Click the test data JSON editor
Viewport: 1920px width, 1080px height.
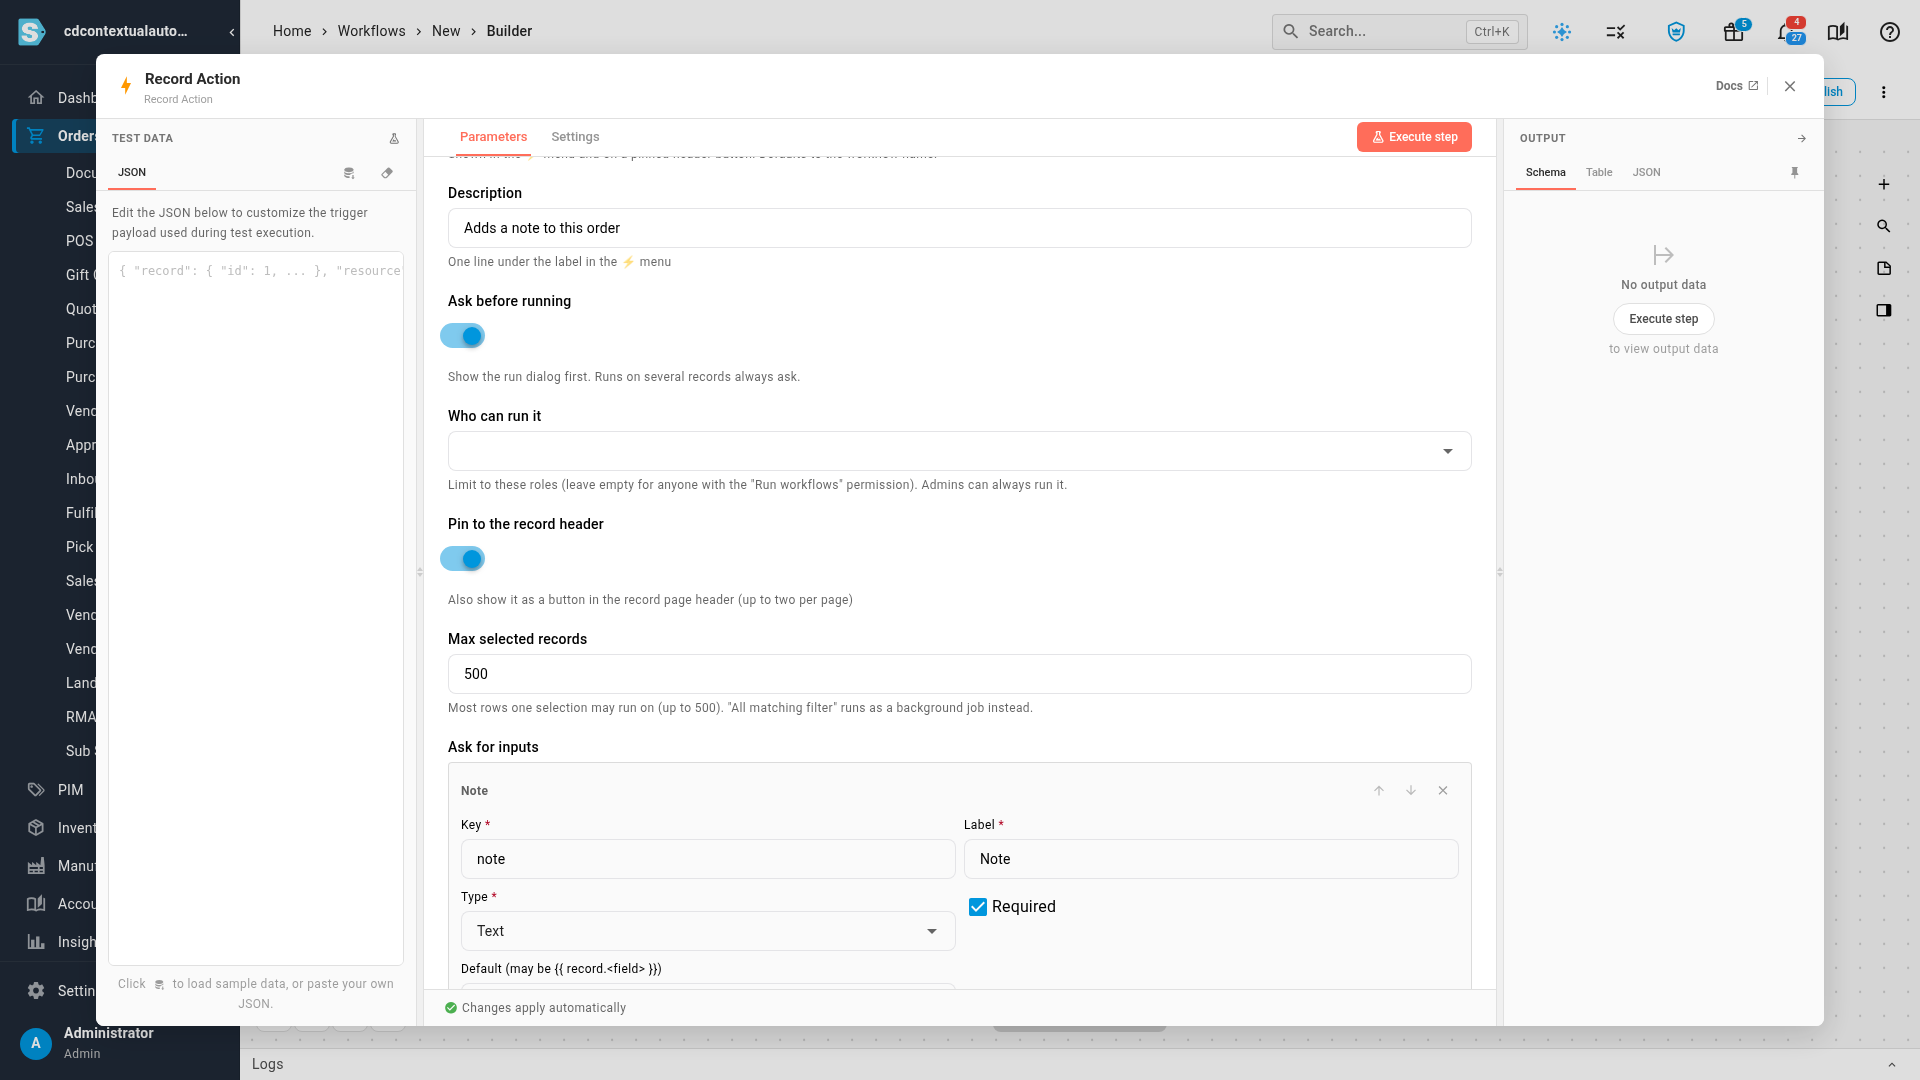click(256, 608)
